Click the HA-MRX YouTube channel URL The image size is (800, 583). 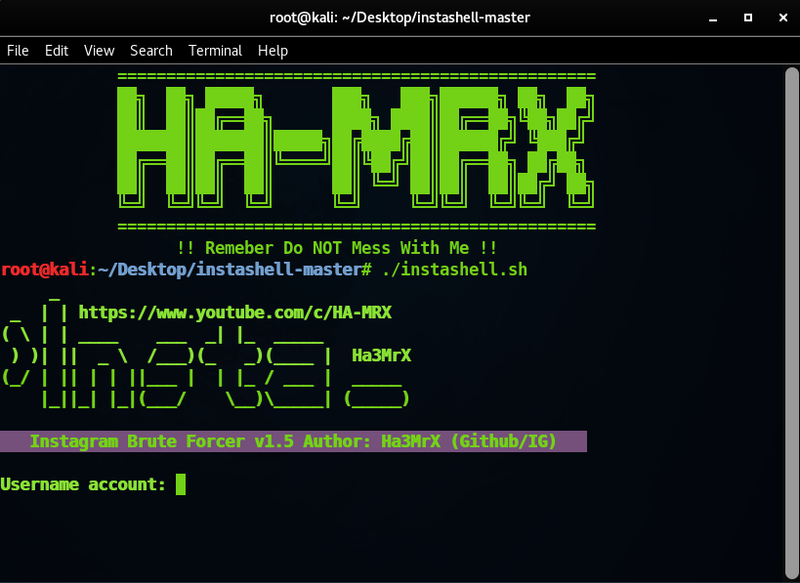(x=240, y=312)
